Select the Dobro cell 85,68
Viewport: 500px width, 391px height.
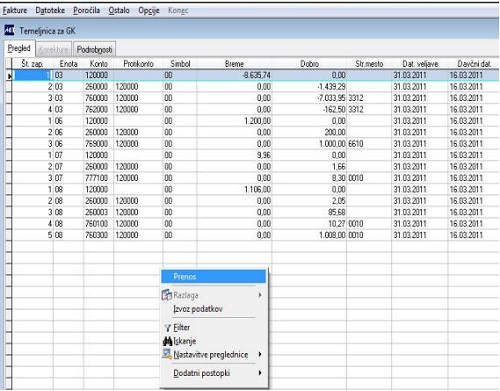tap(309, 212)
